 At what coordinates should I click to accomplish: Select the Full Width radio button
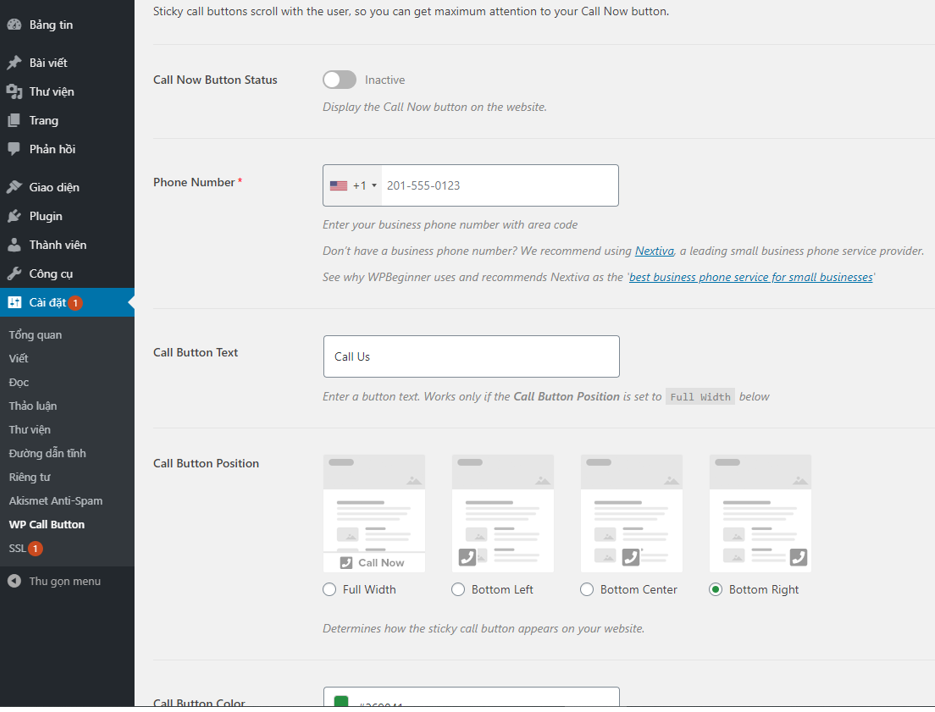tap(329, 590)
